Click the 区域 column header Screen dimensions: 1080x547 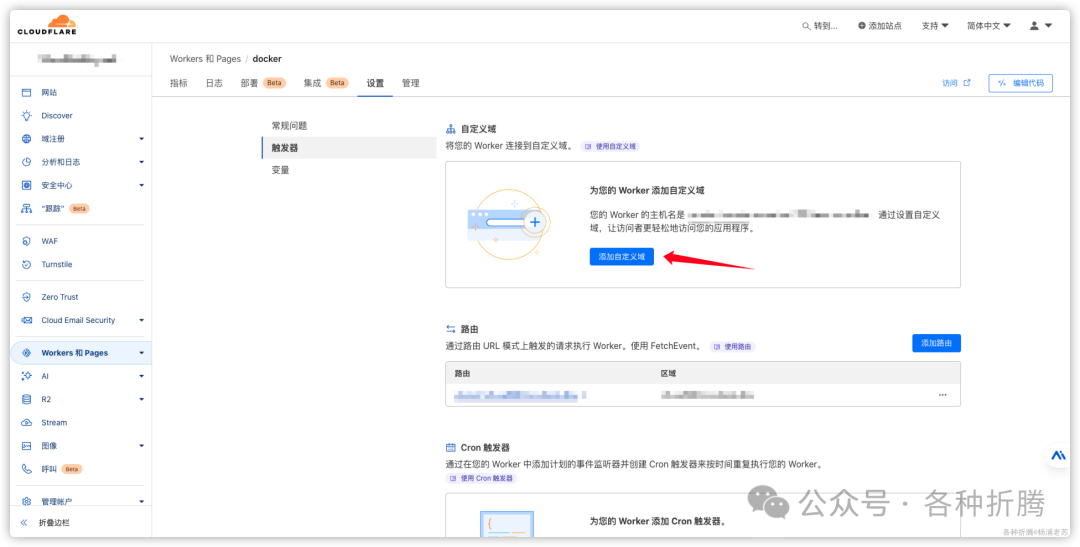click(x=669, y=373)
